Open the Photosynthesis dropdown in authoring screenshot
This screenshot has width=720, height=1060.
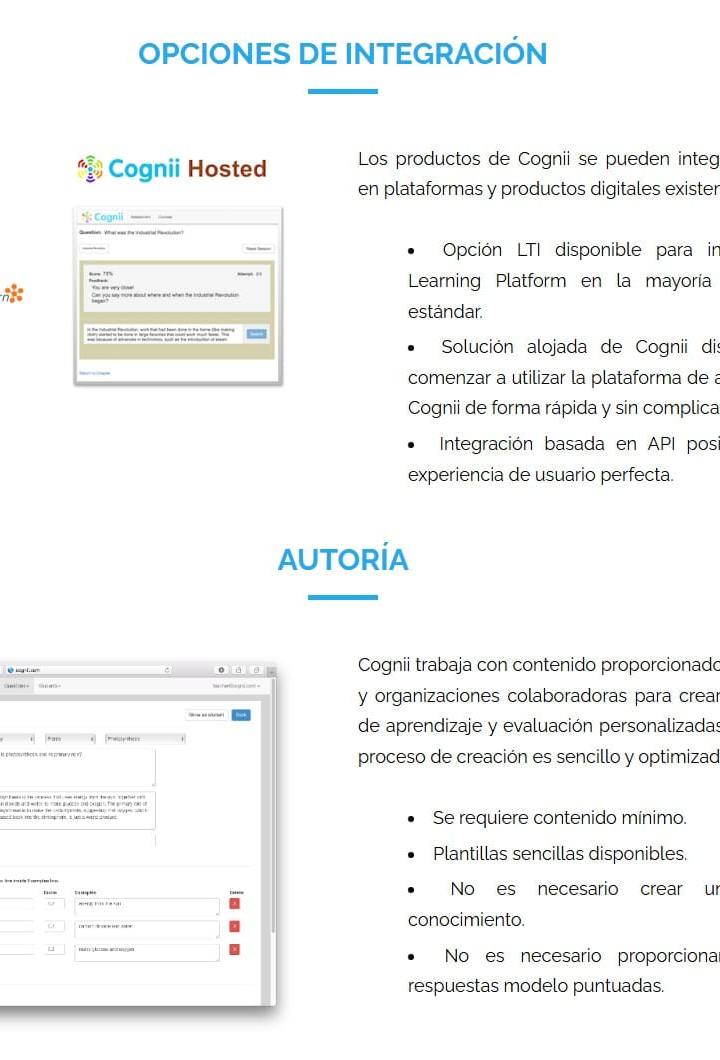pos(145,739)
